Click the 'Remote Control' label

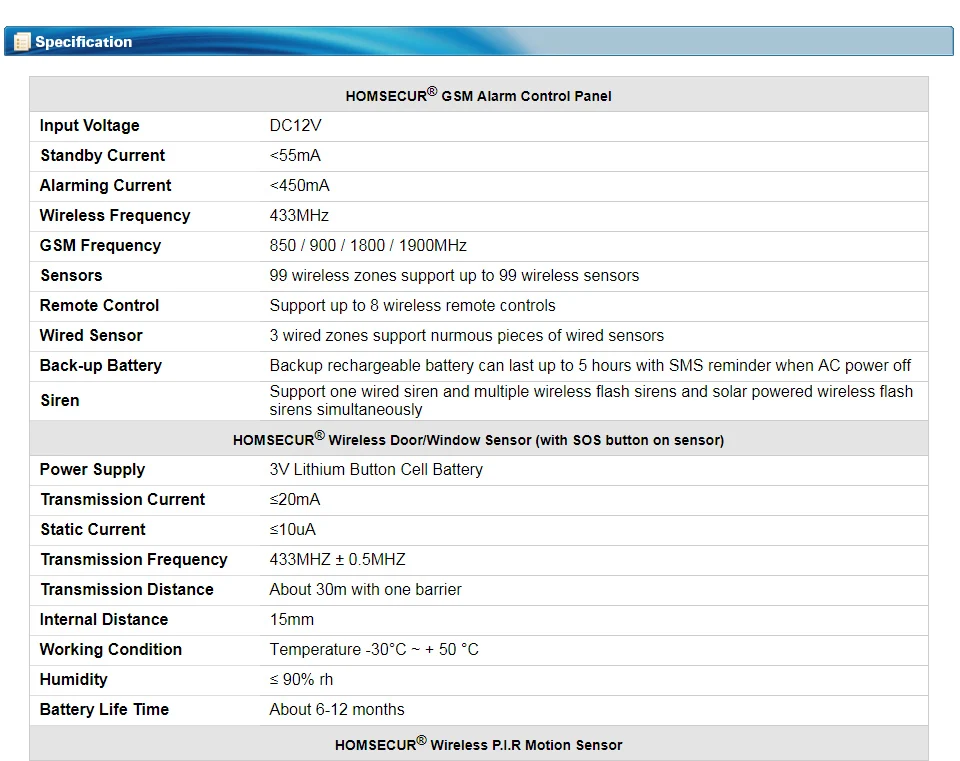point(99,306)
